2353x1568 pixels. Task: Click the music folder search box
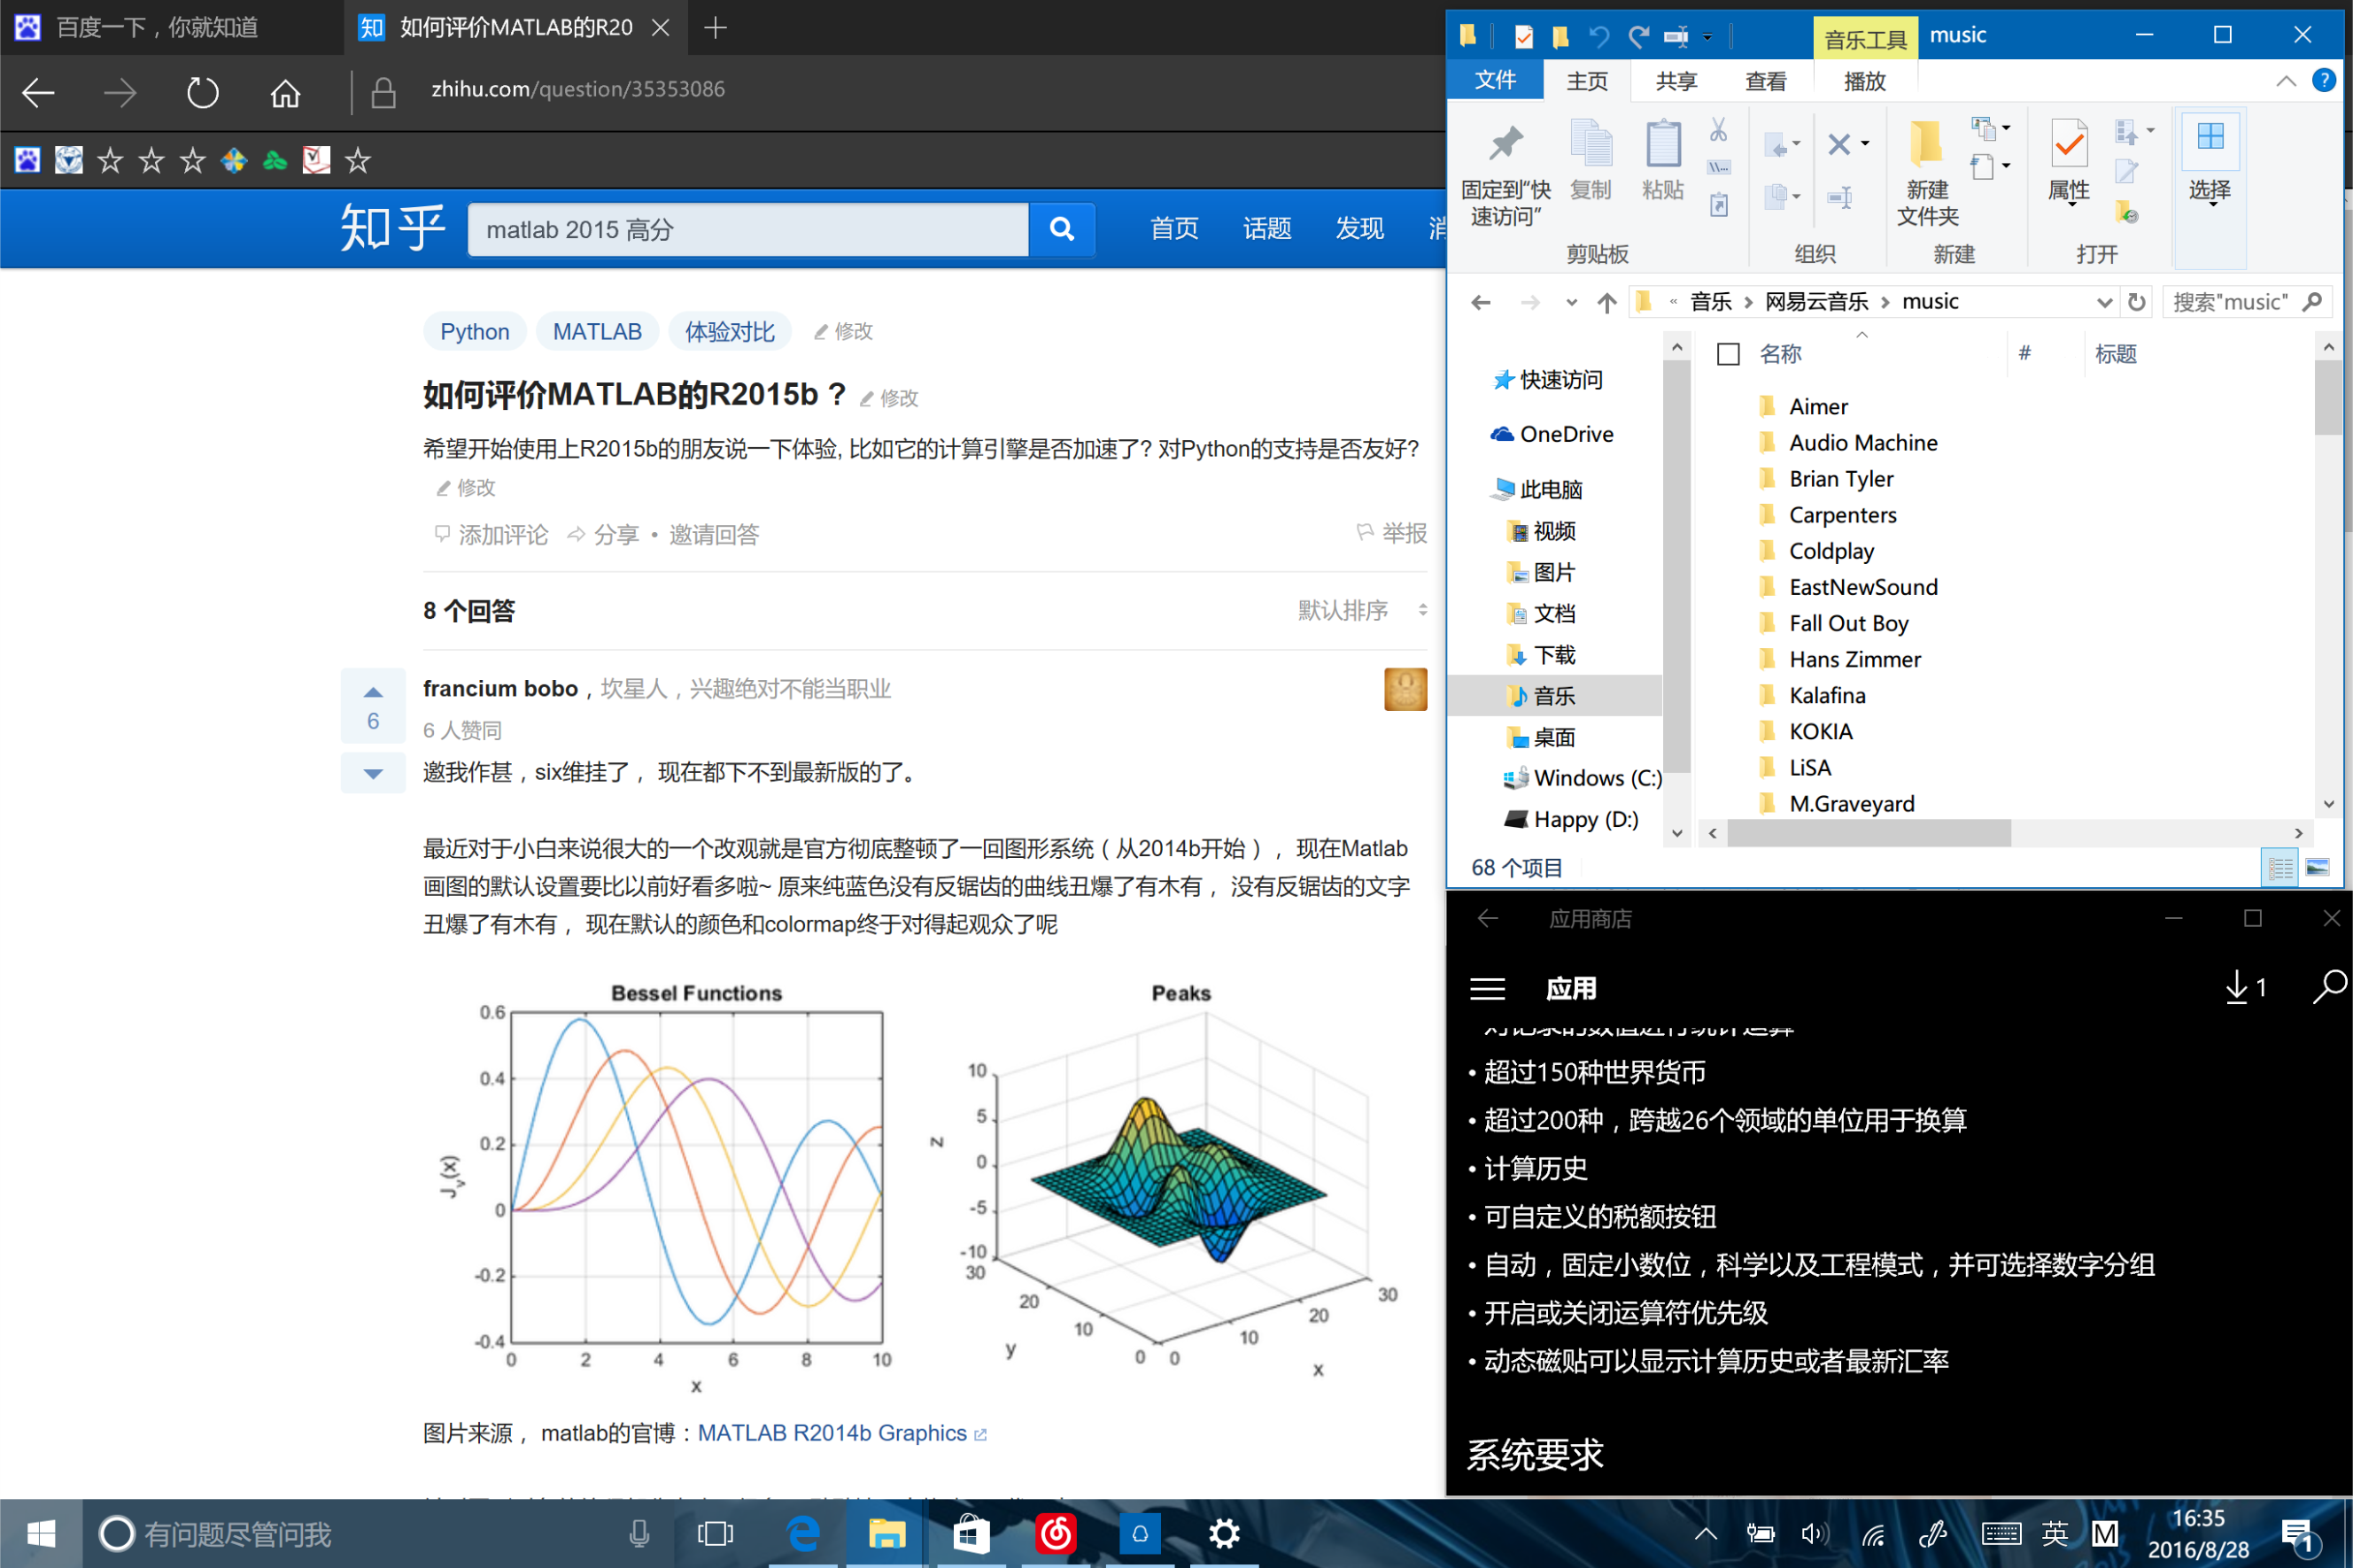[x=2232, y=302]
